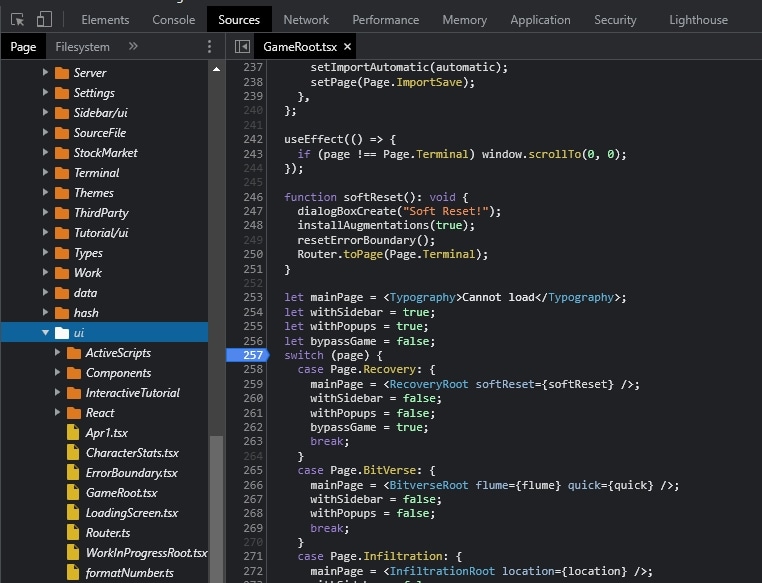Set a breakpoint on line 250

tap(253, 254)
